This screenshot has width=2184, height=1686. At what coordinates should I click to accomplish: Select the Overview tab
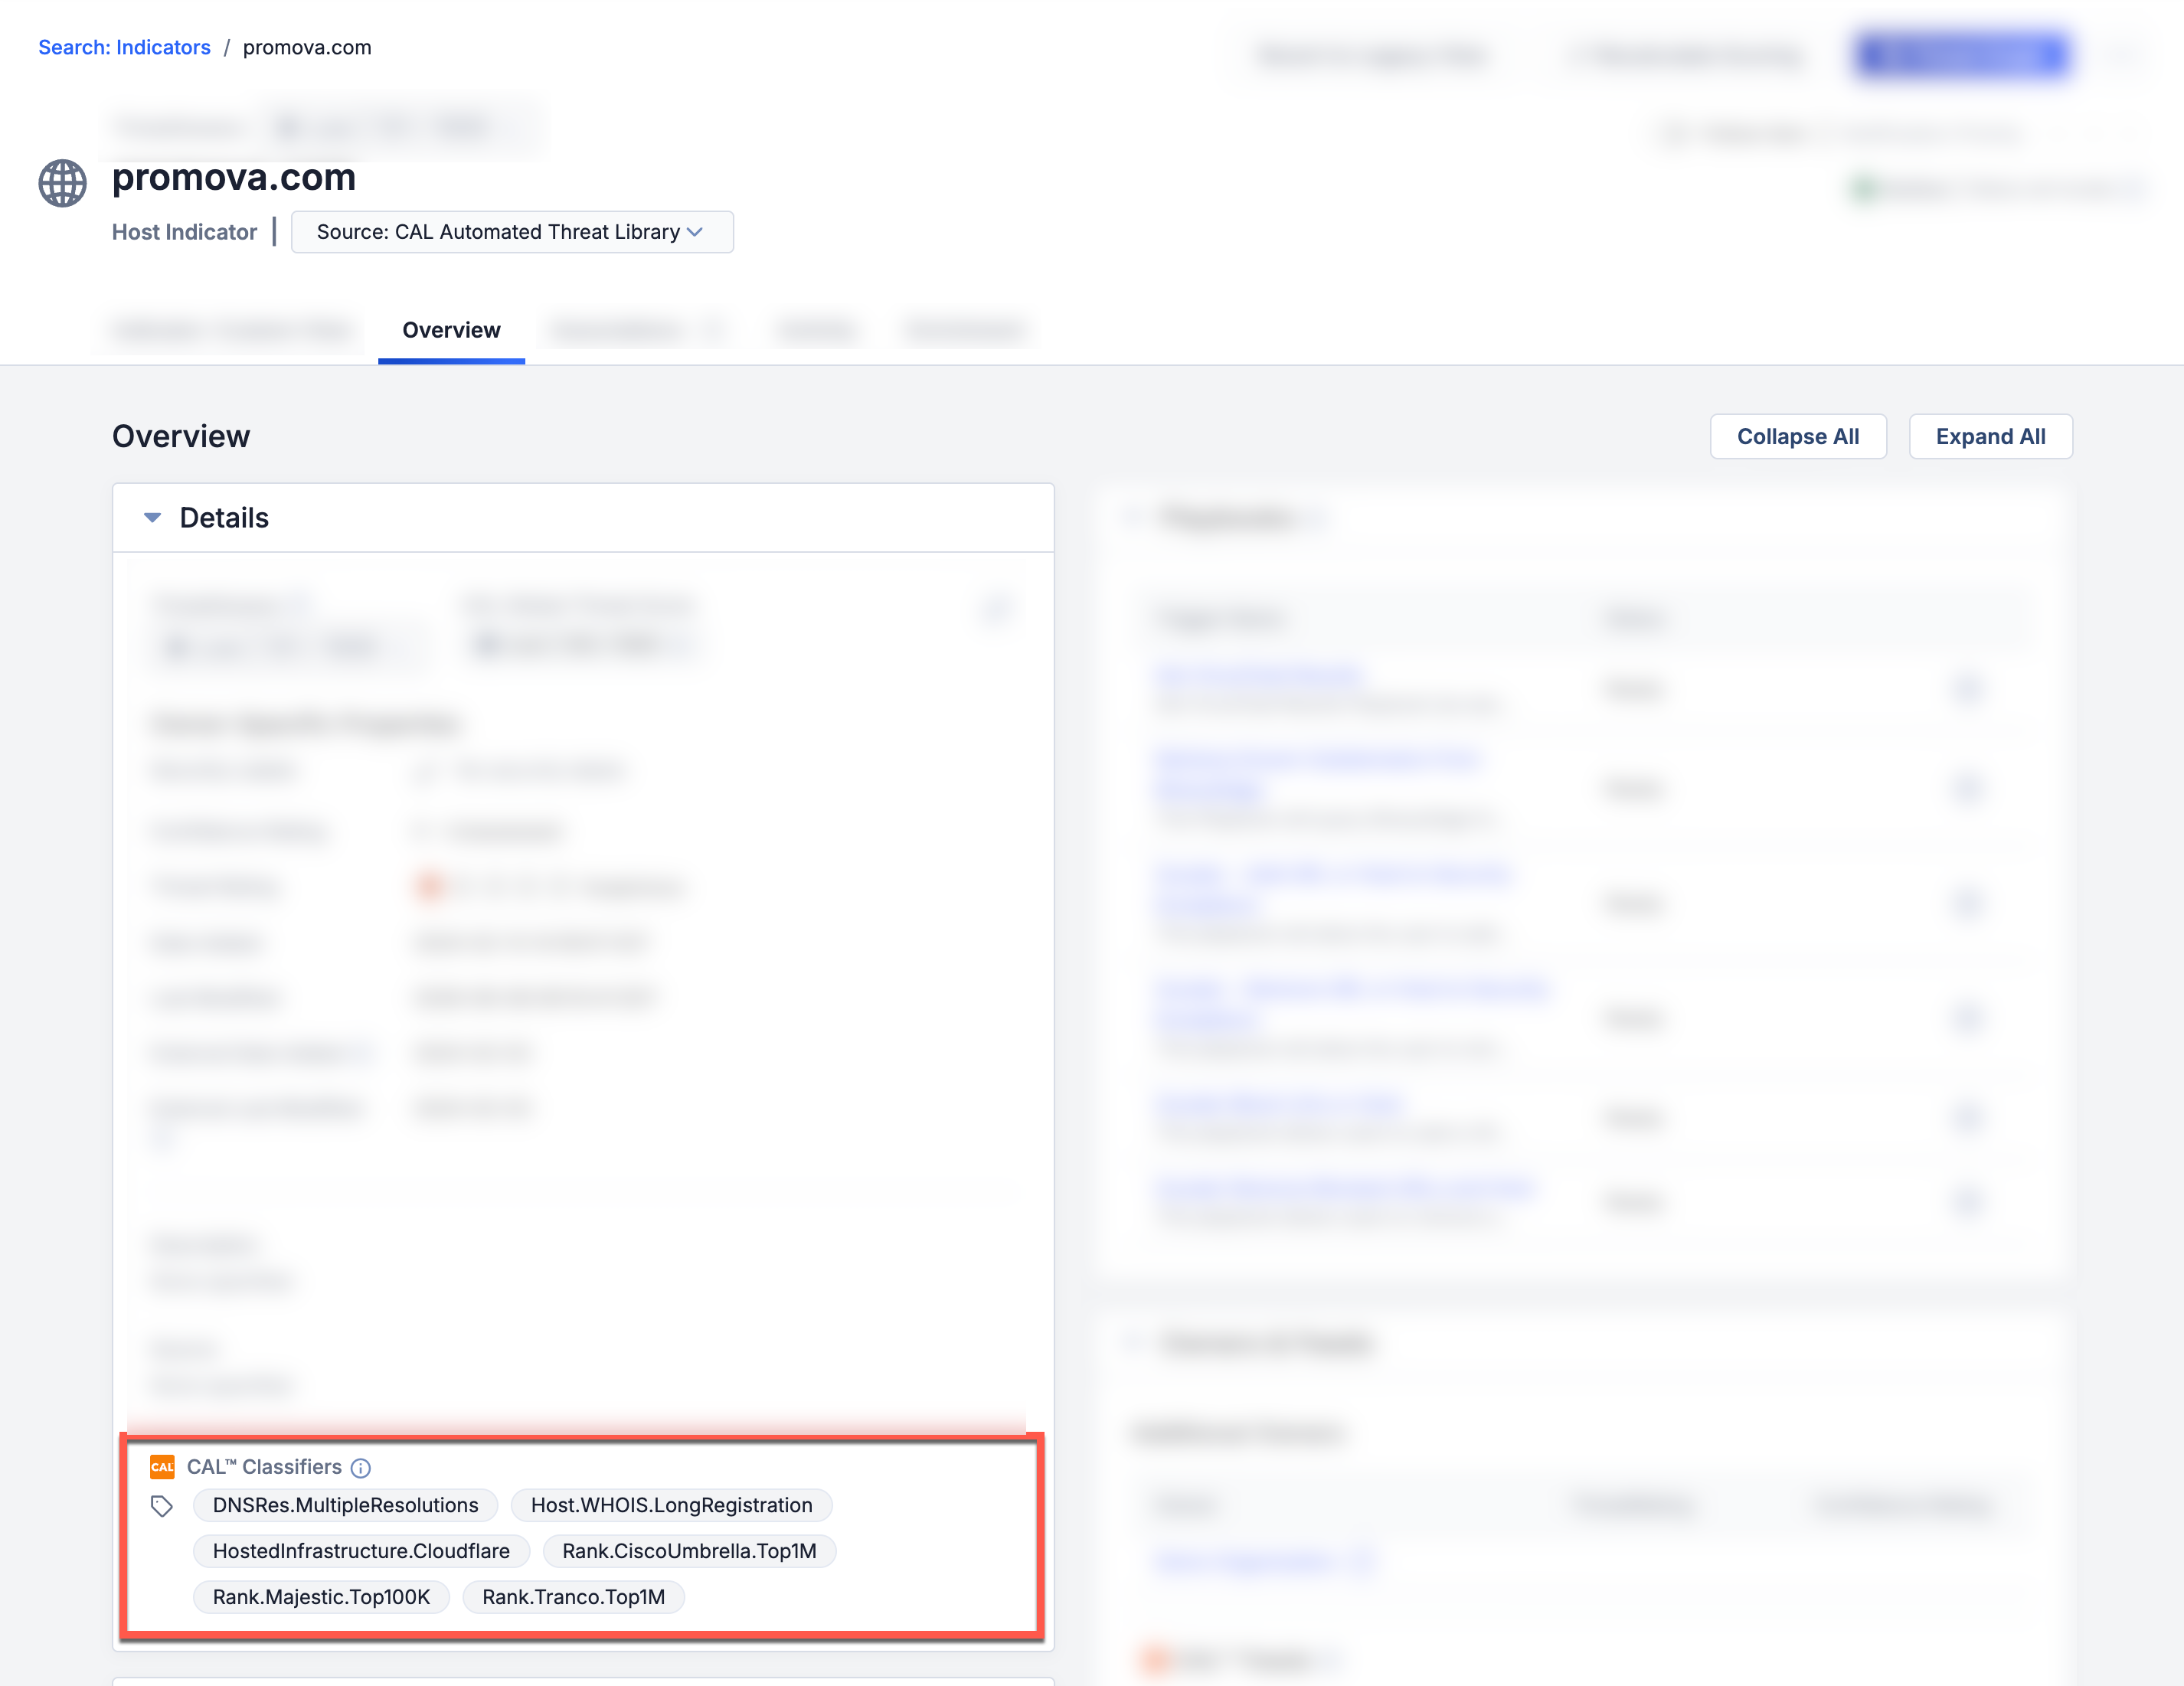point(451,330)
